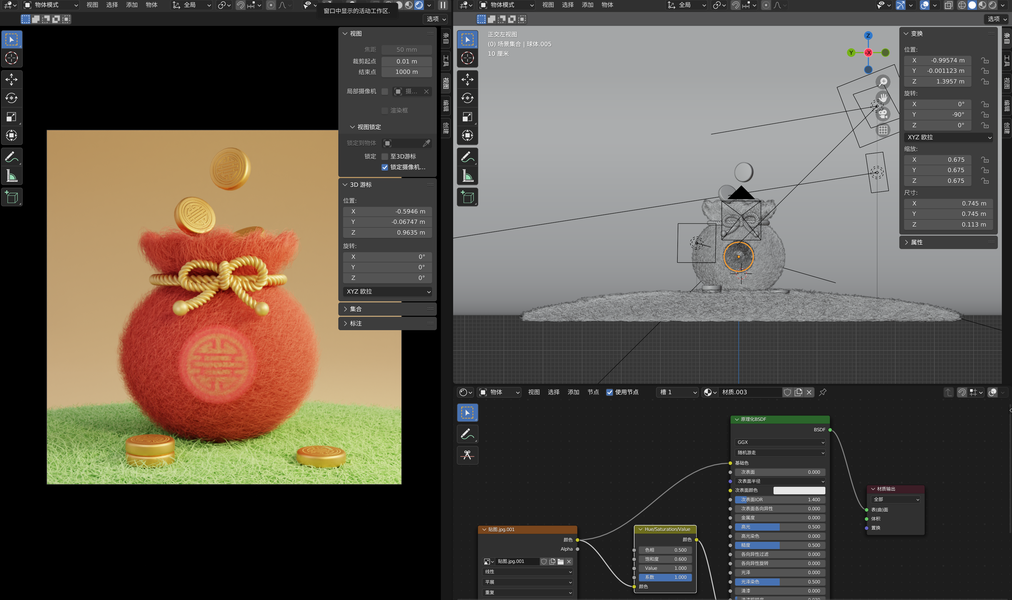Open 全部 target dropdown in 材质输出 node

[896, 499]
